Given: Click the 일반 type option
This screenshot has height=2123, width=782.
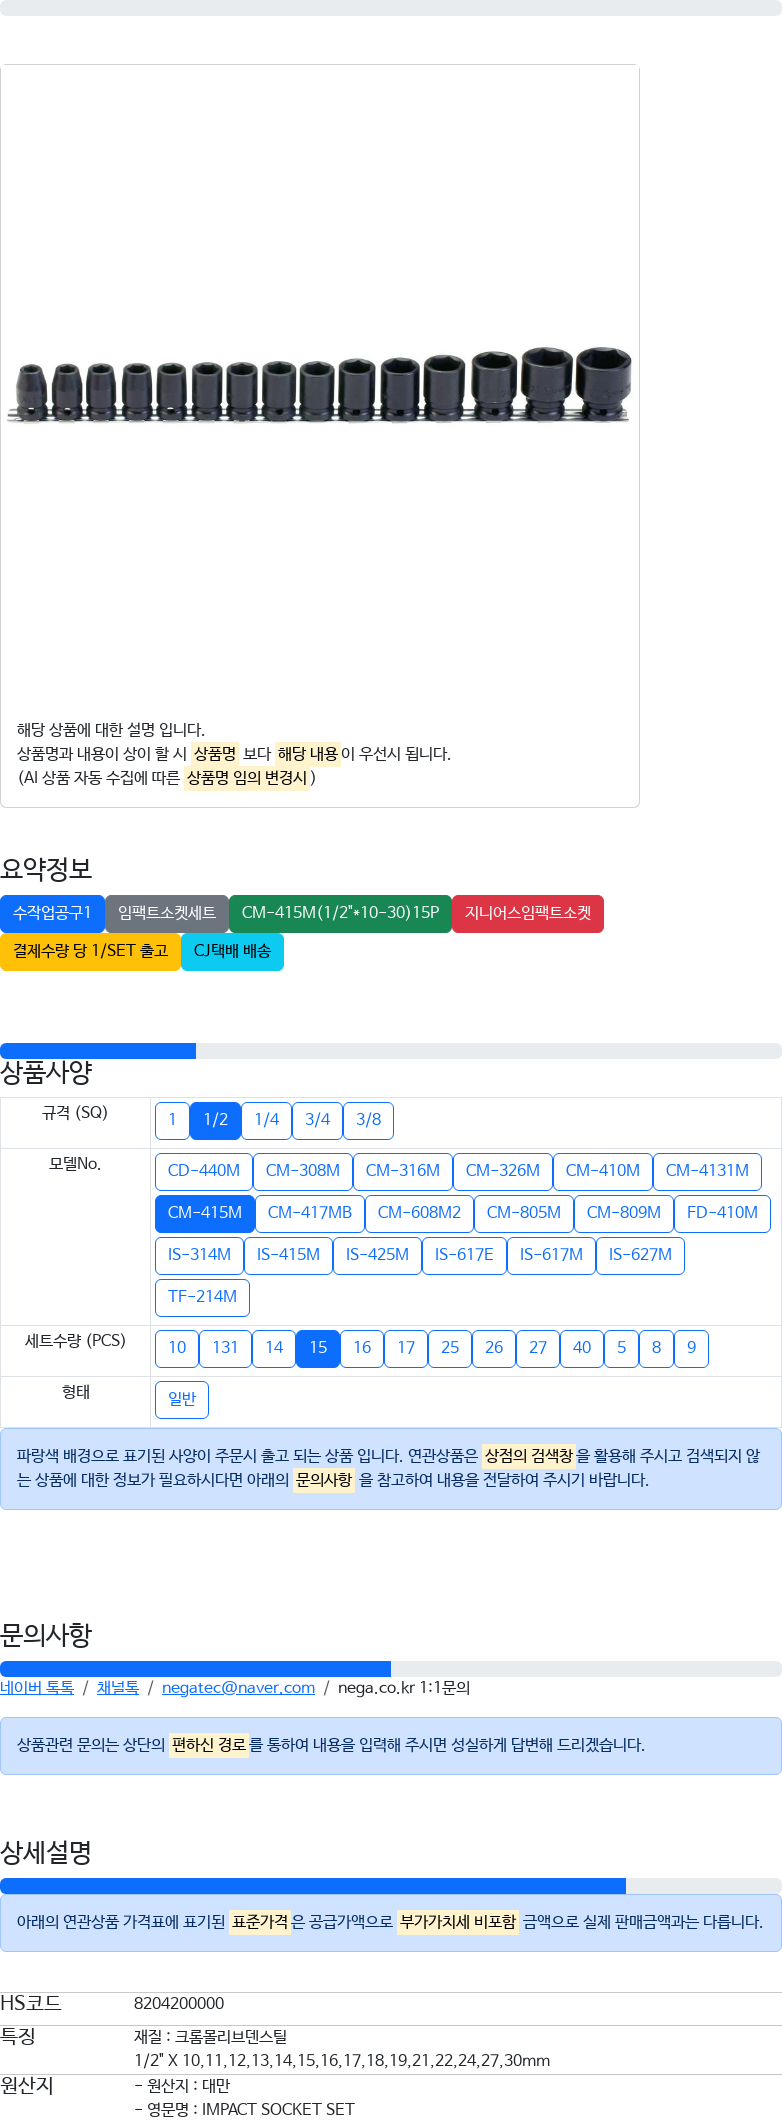Looking at the screenshot, I should [182, 1399].
